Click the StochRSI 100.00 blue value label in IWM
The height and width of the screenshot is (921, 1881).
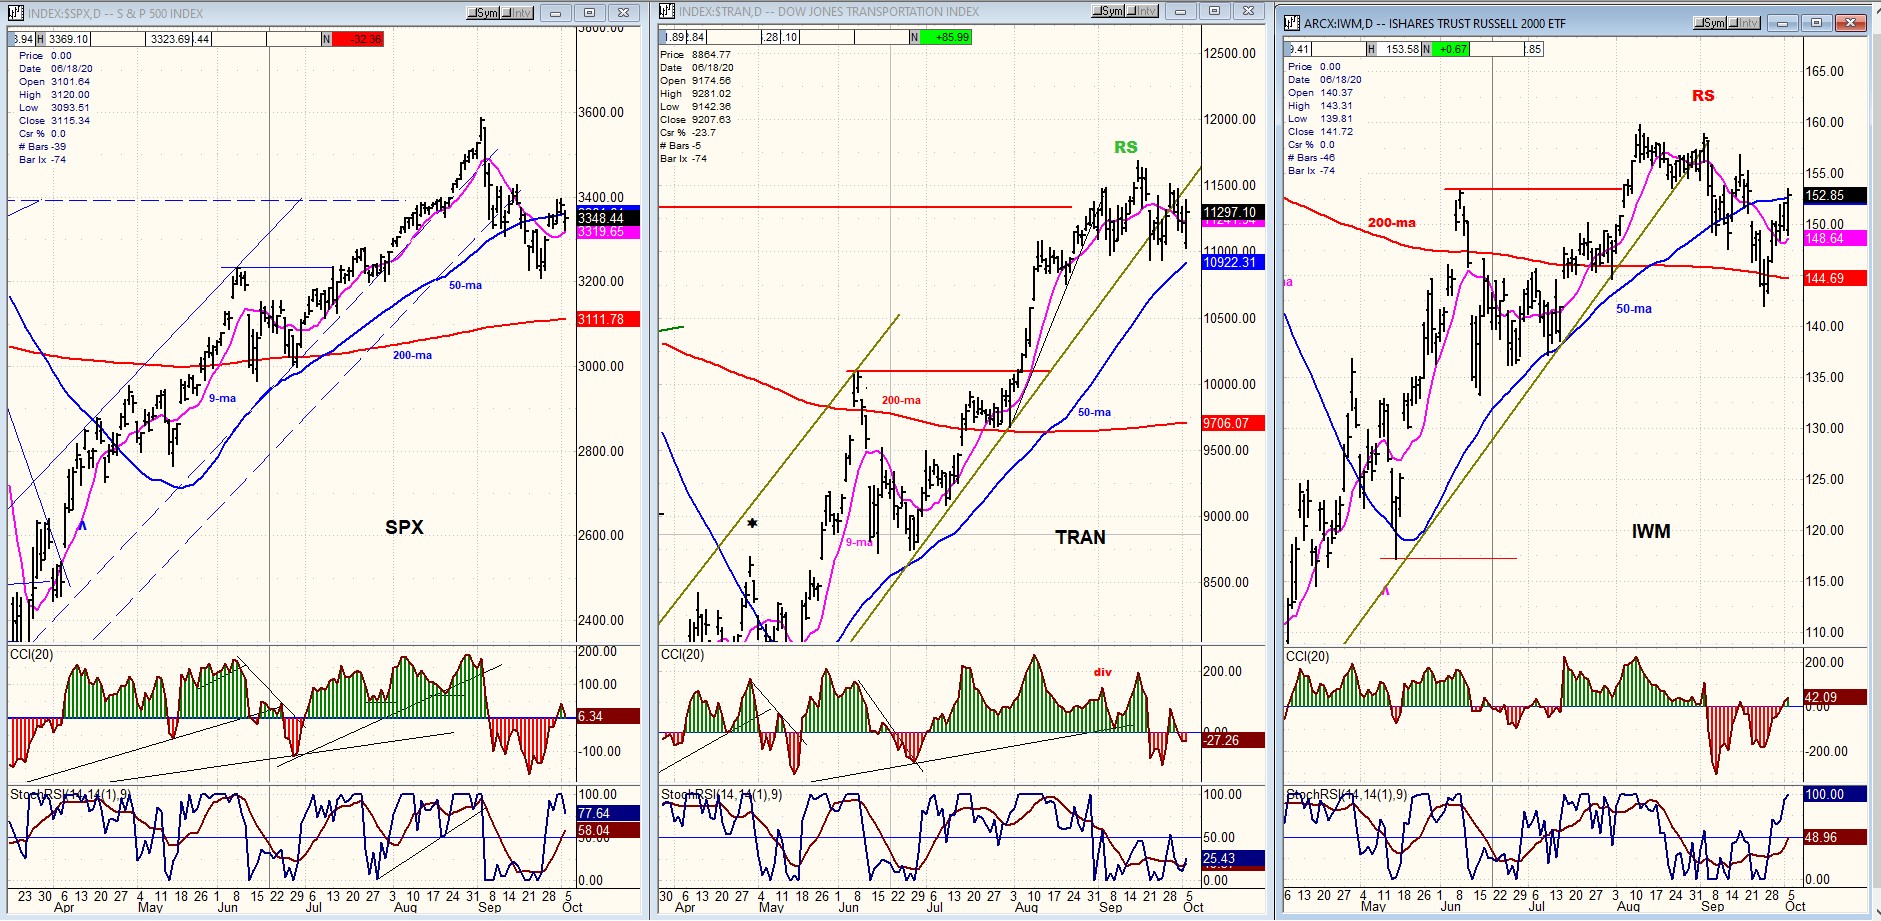tap(1835, 794)
